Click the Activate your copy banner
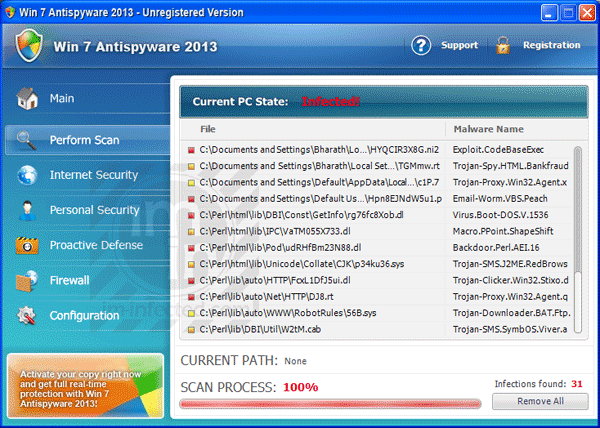 85,386
